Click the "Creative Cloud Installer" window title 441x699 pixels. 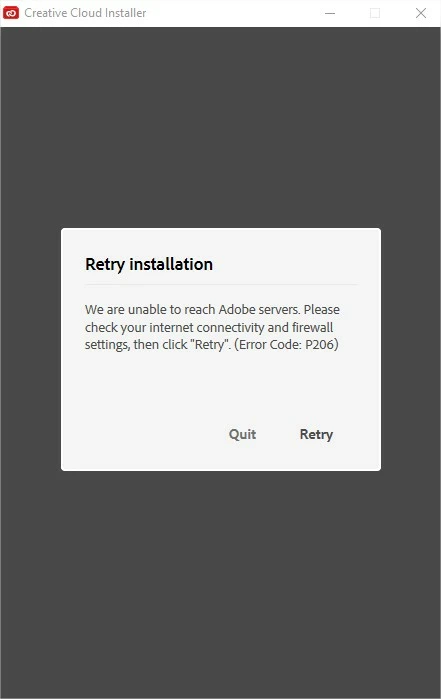(85, 13)
